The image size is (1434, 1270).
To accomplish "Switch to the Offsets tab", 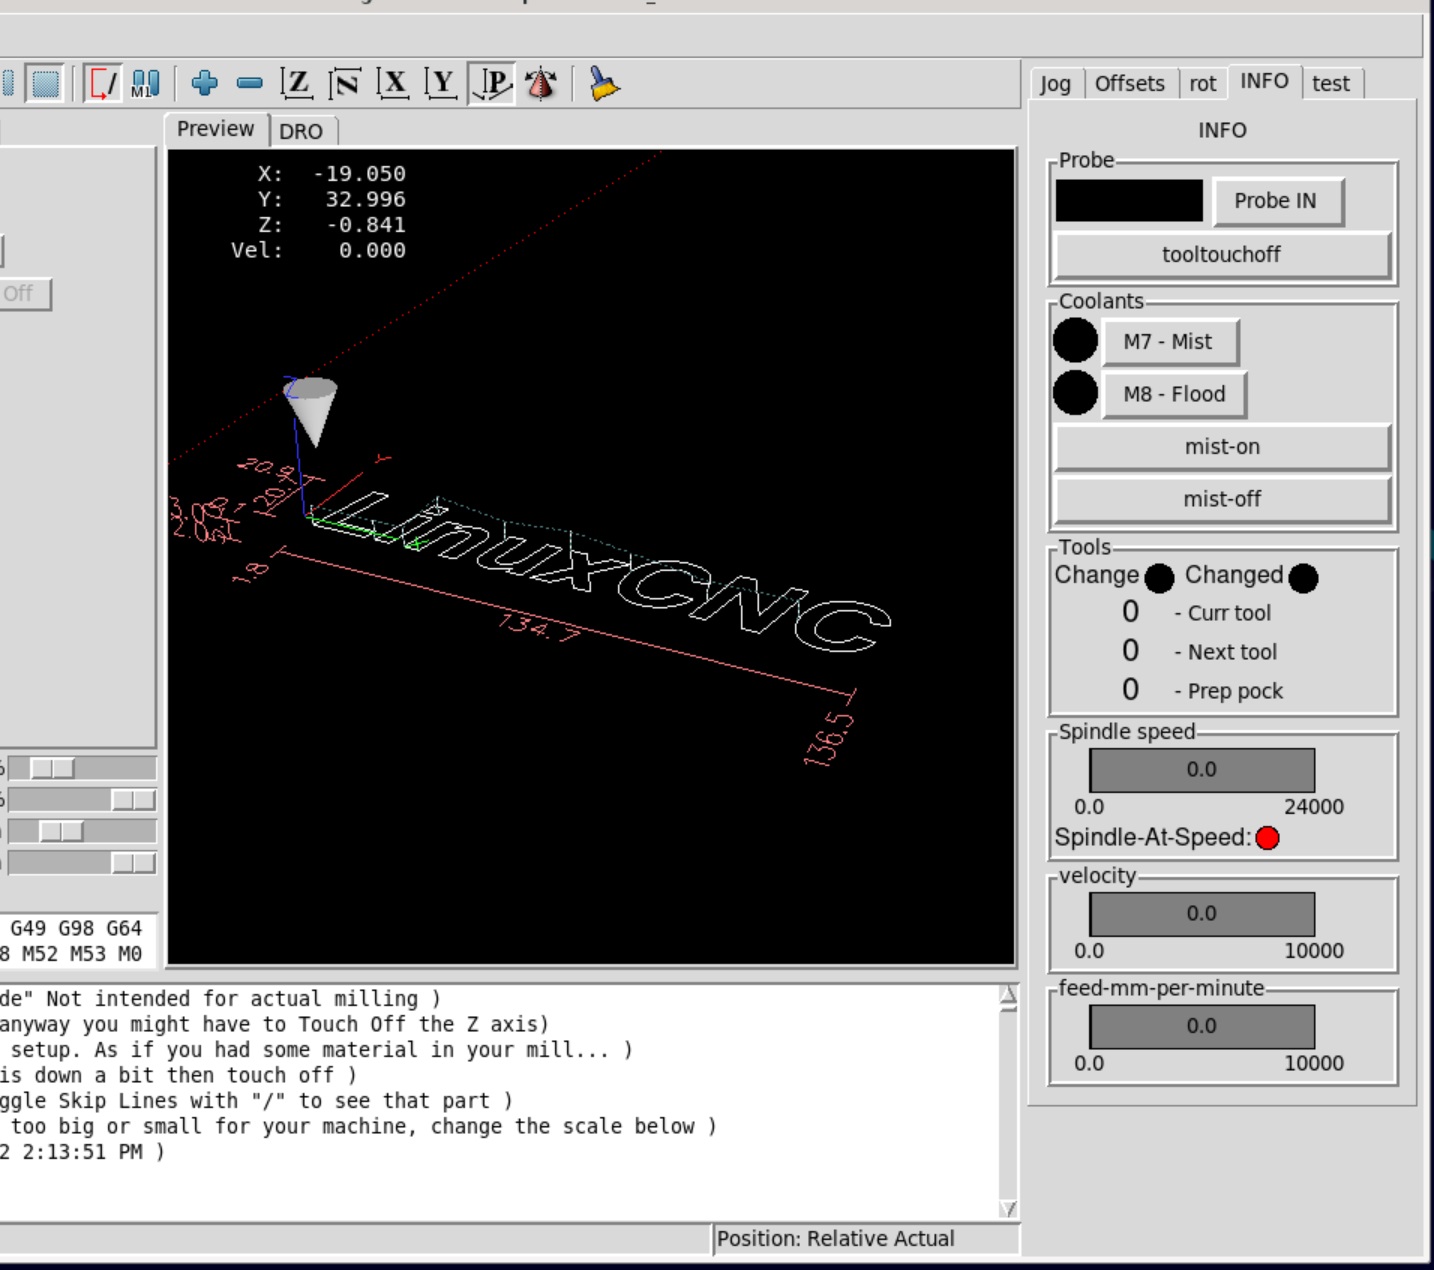I will tap(1129, 84).
